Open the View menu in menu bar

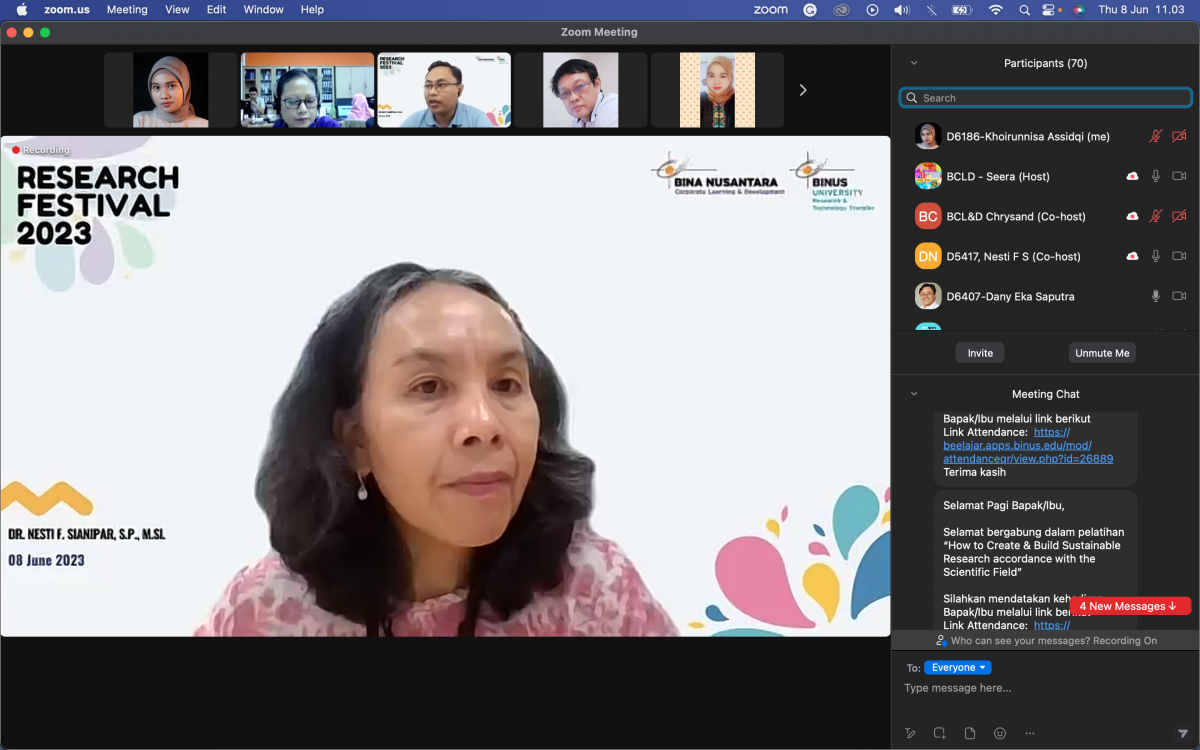(177, 9)
